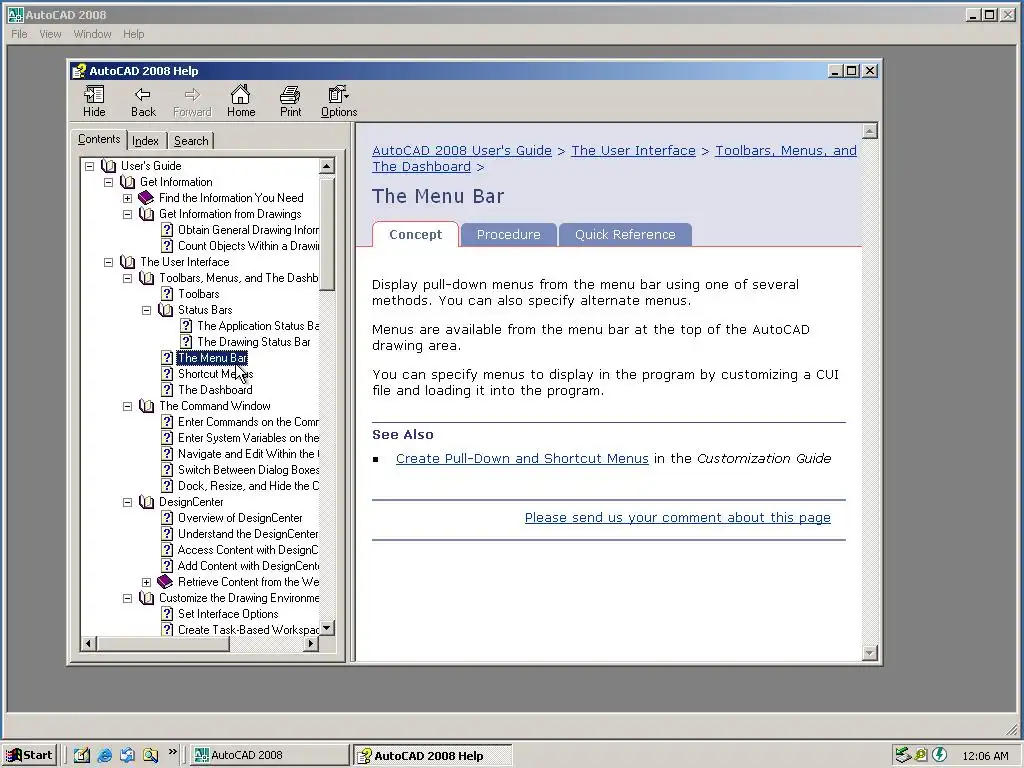Screen dimensions: 1024x768
Task: Click Please send us your comment link
Action: tap(678, 518)
